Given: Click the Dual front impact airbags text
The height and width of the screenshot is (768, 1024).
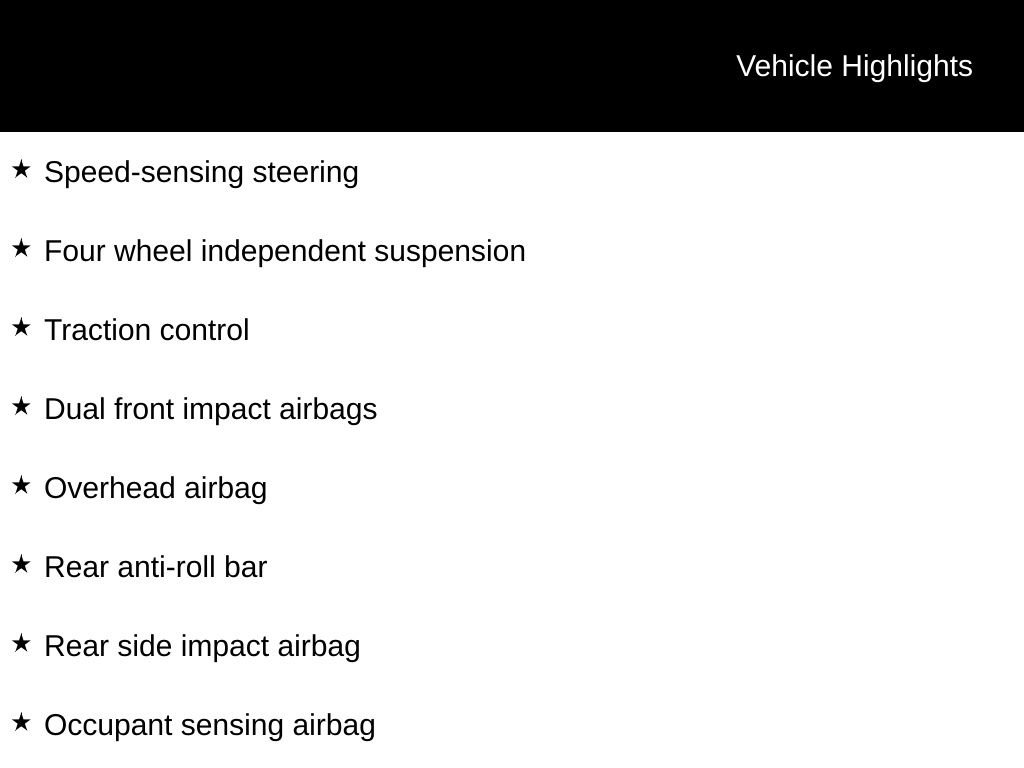Looking at the screenshot, I should point(211,409).
